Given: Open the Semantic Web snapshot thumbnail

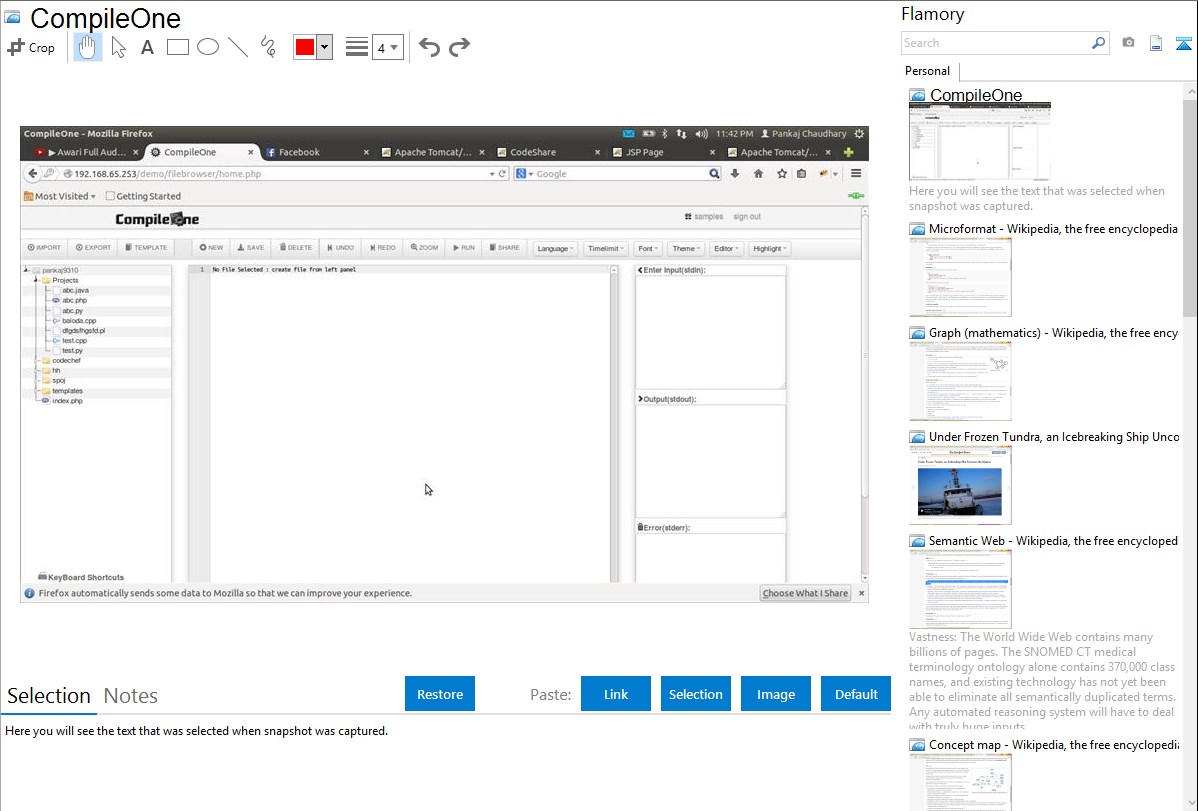Looking at the screenshot, I should (x=960, y=589).
